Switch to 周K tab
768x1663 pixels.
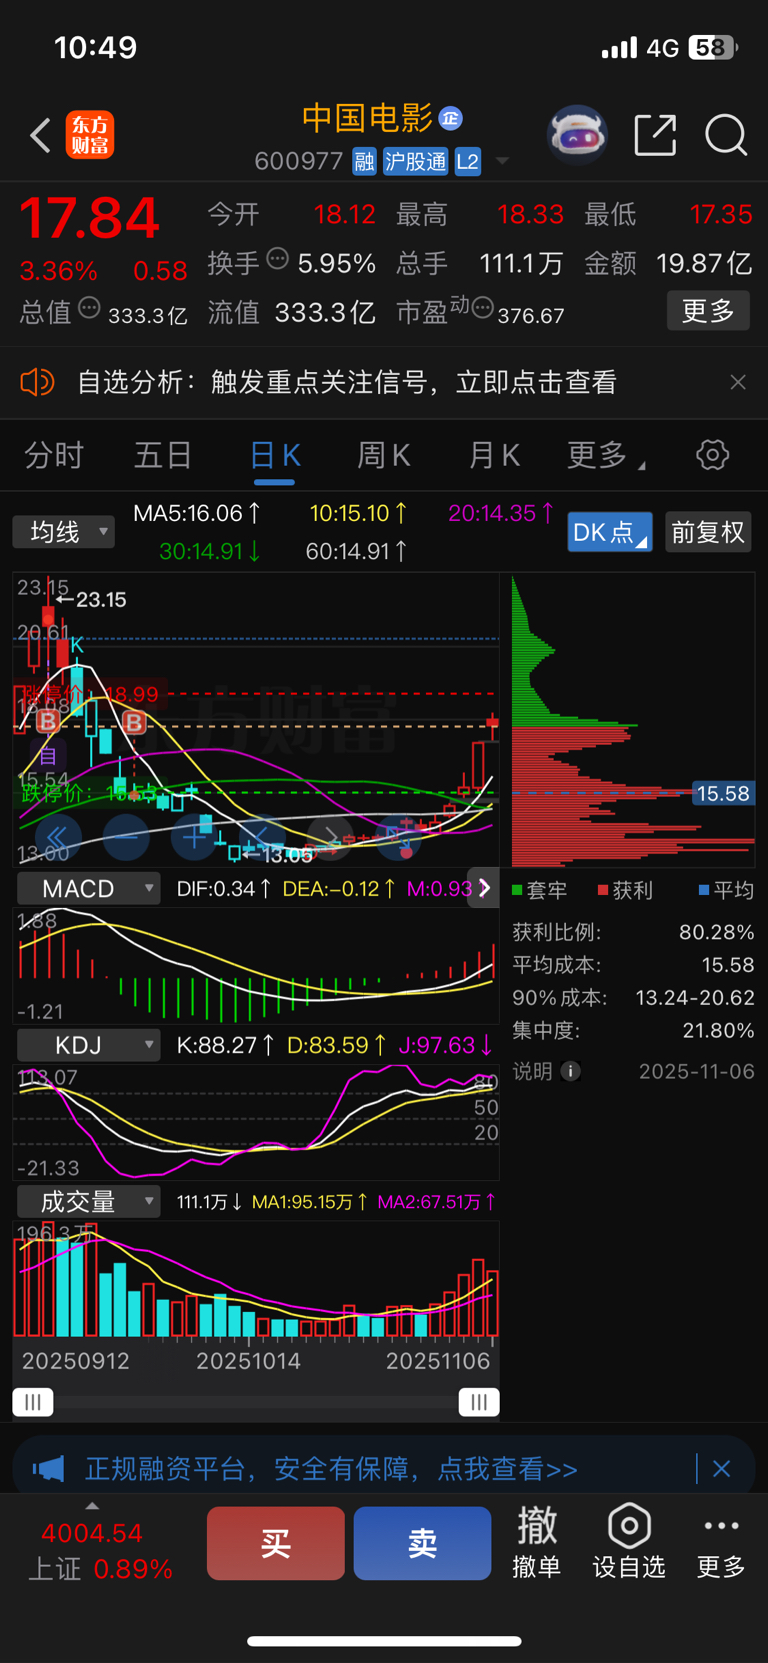(x=384, y=455)
